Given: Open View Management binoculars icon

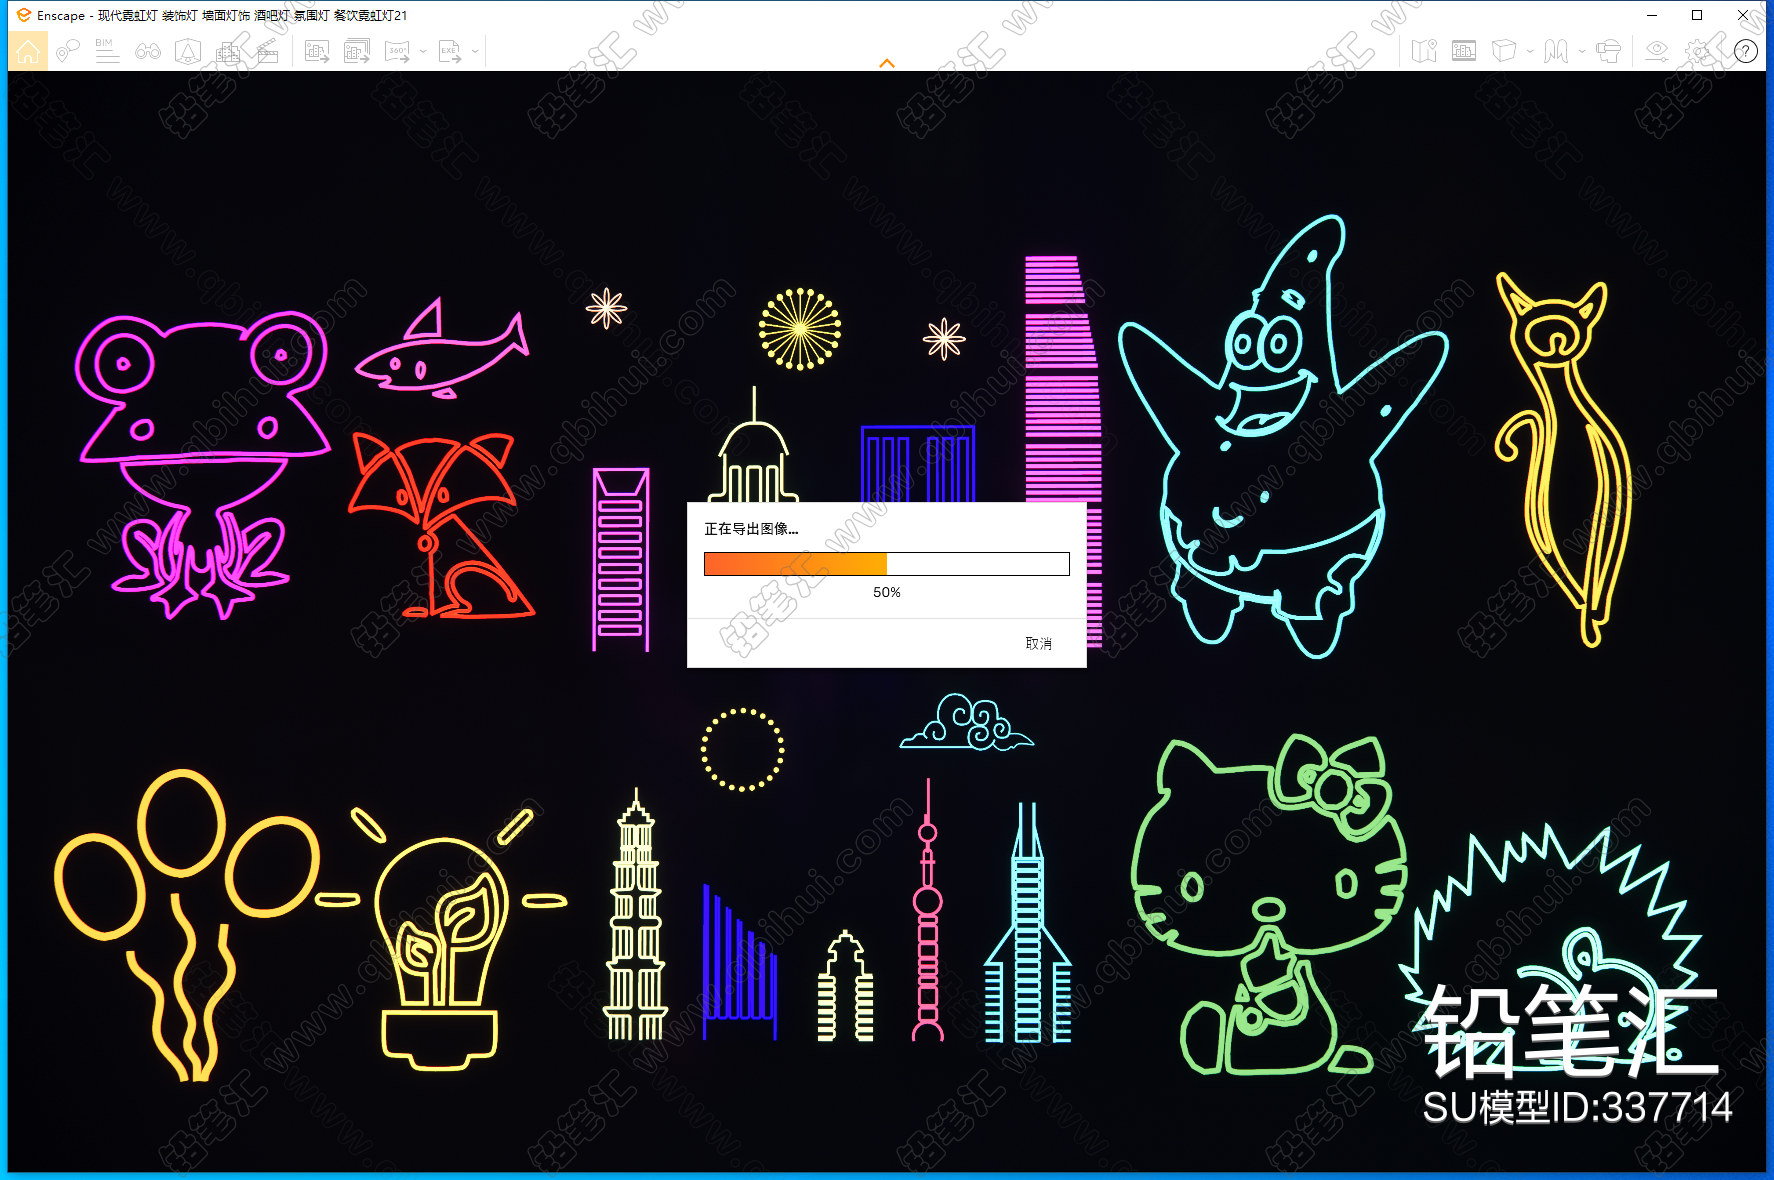Looking at the screenshot, I should click(x=148, y=51).
